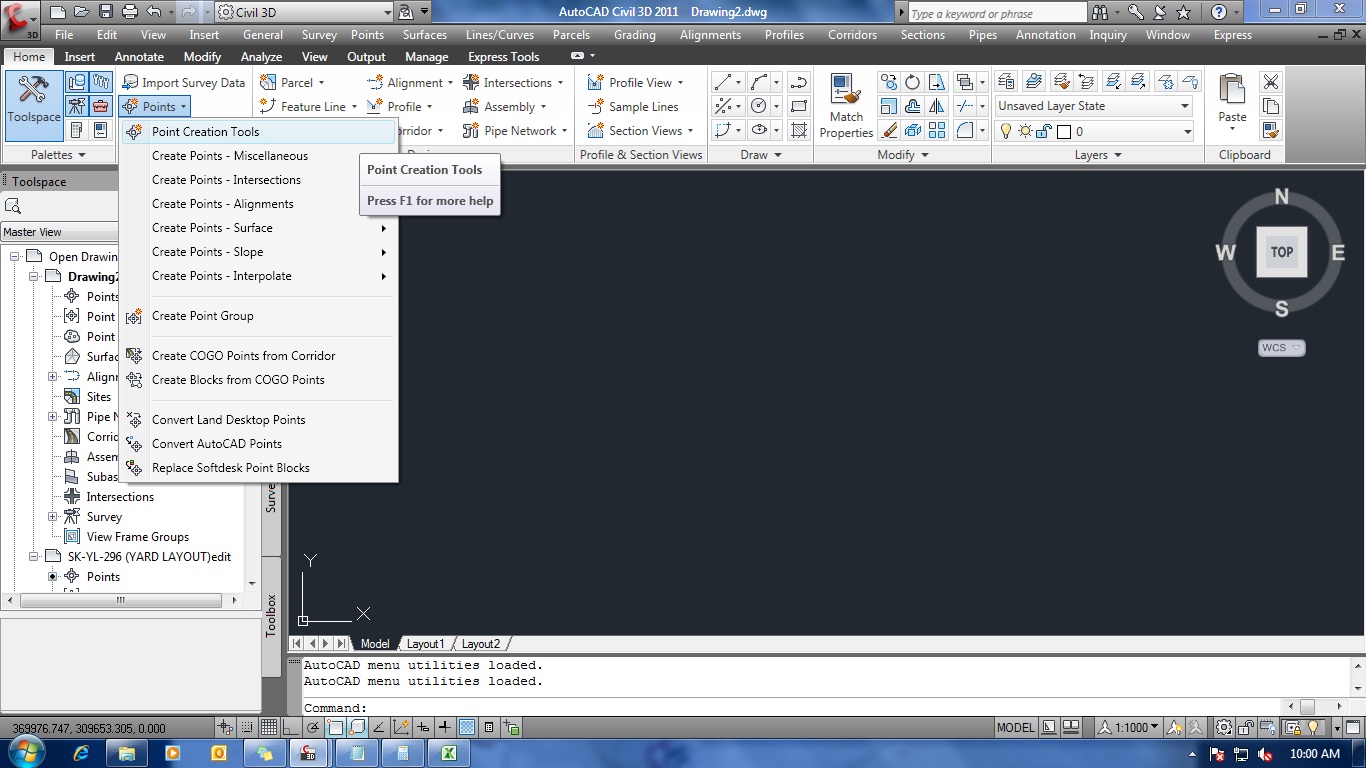The image size is (1366, 768).
Task: Open Internet Explorer from the taskbar
Action: point(80,753)
